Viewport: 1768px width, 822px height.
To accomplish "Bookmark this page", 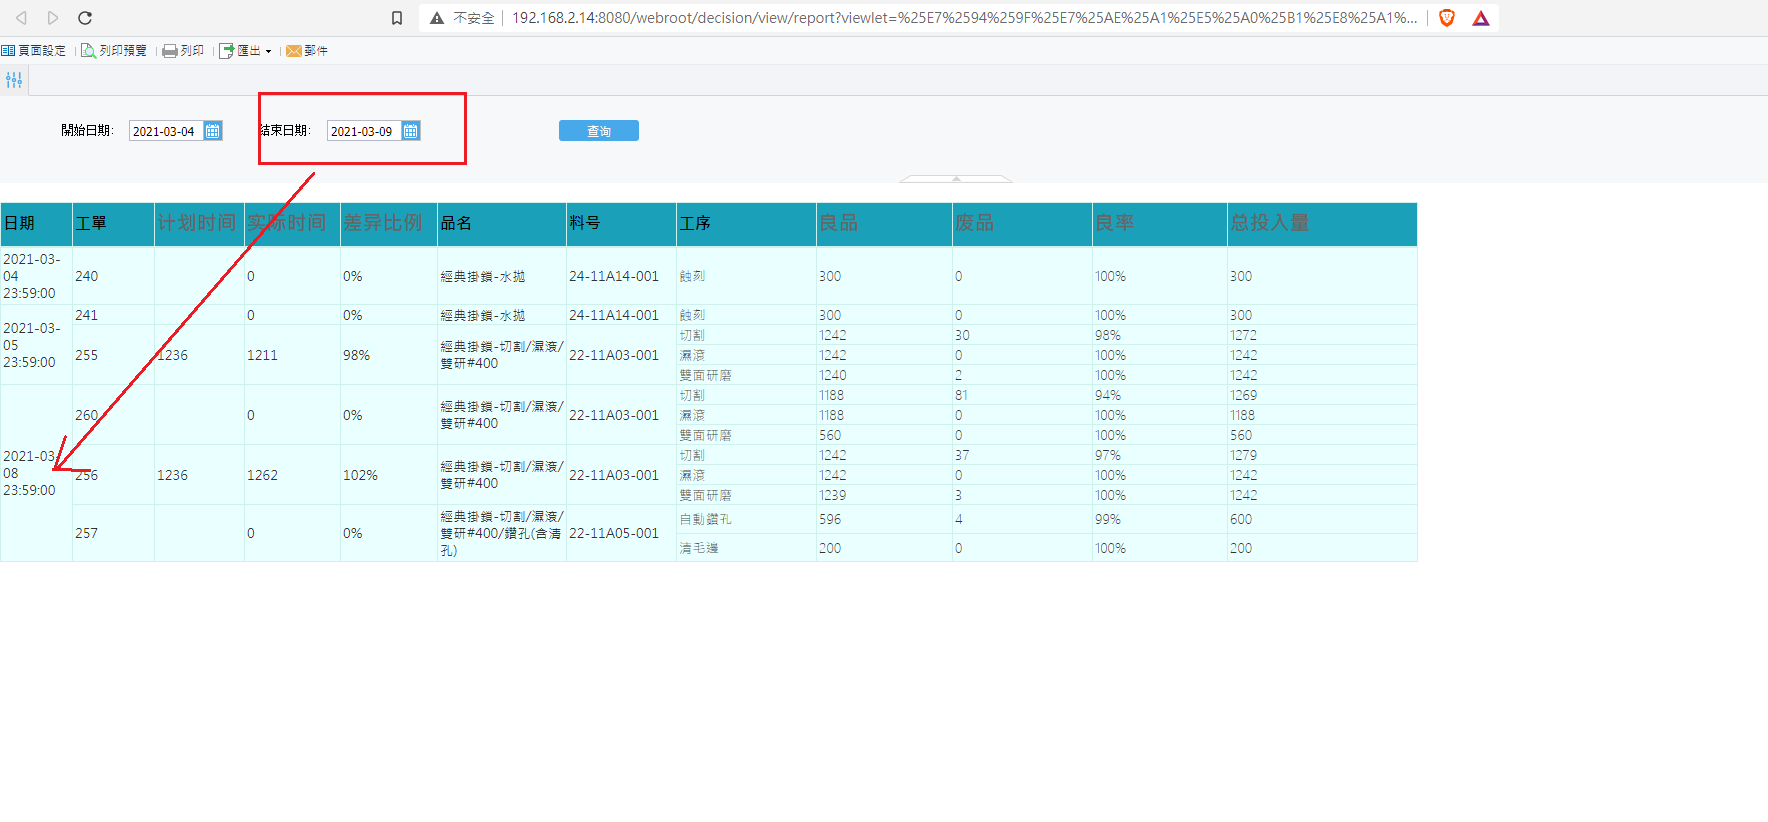I will click(x=397, y=18).
